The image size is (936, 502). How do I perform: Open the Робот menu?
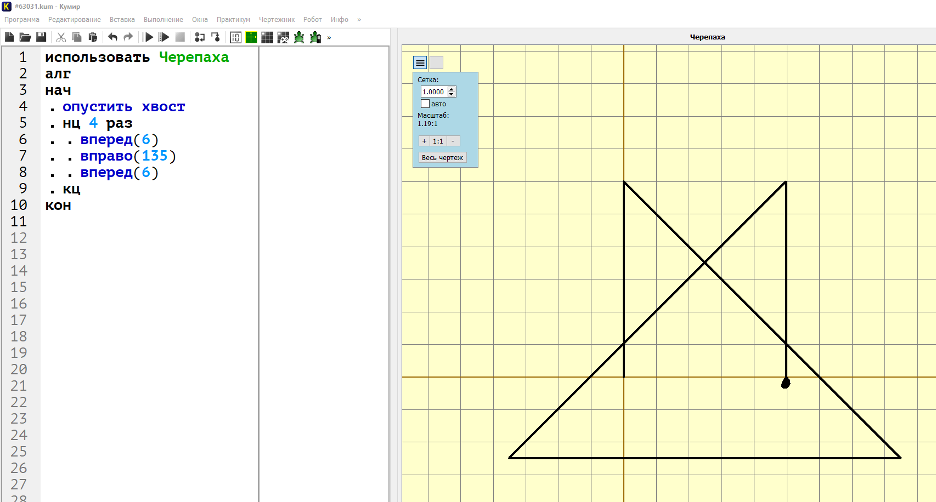[x=312, y=20]
